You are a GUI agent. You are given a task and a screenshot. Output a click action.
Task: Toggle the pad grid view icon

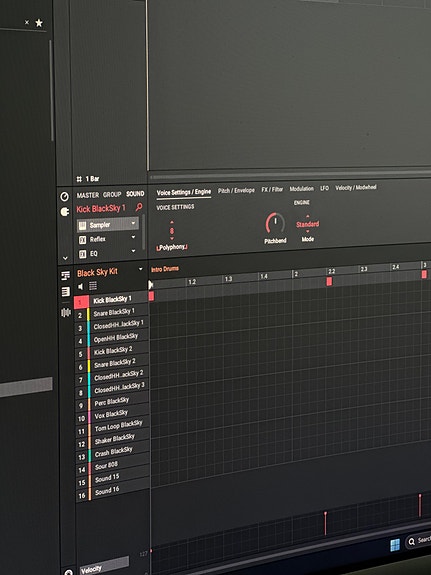click(x=93, y=286)
